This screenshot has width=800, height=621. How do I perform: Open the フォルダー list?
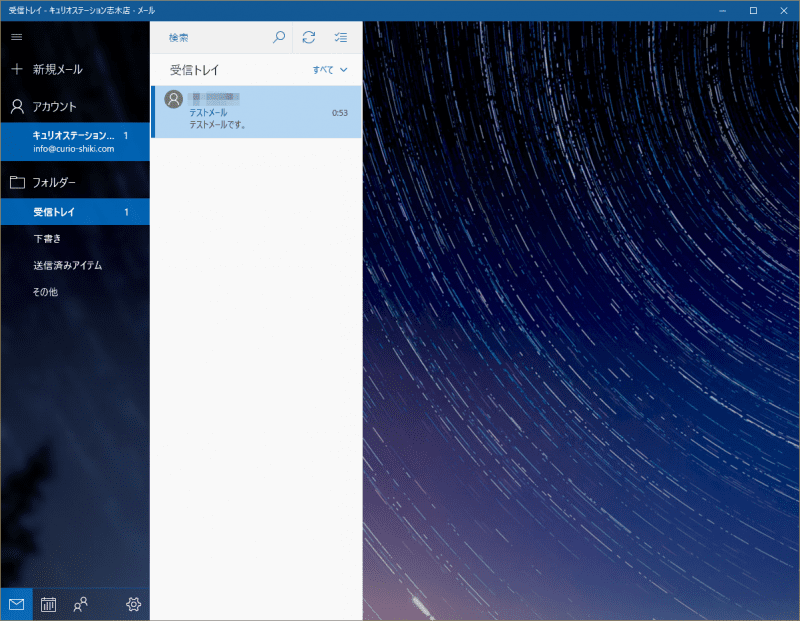point(75,182)
